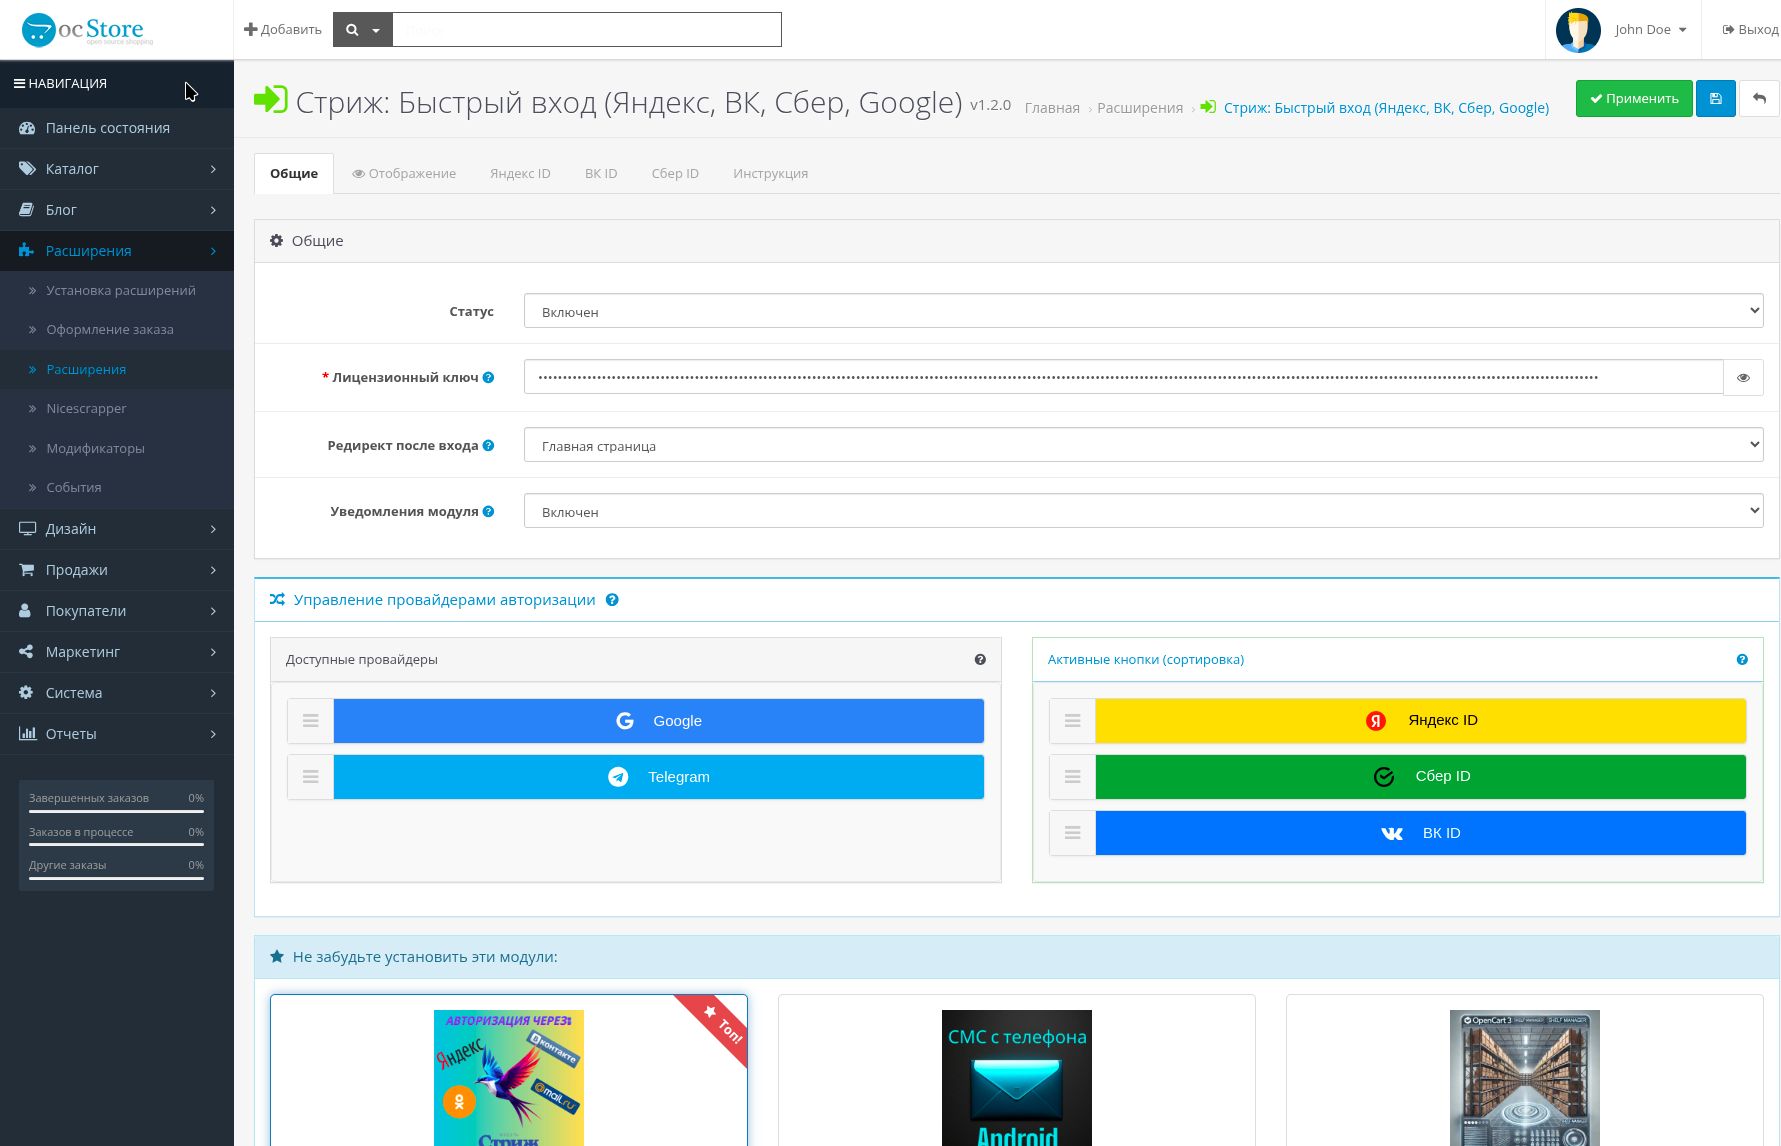The height and width of the screenshot is (1146, 1781).
Task: Open the OpenCart Shelf Manager module thumbnail
Action: click(1525, 1078)
